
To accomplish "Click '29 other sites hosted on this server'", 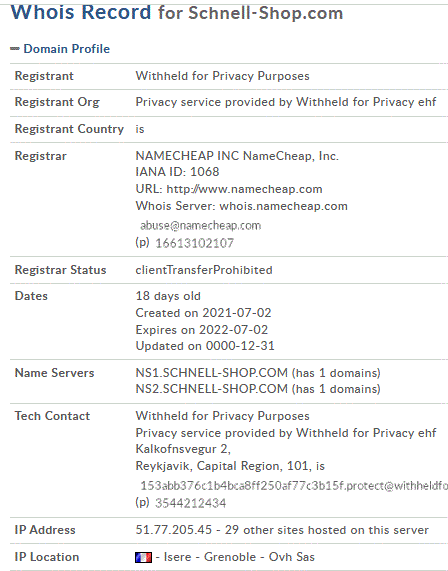I will (327, 530).
